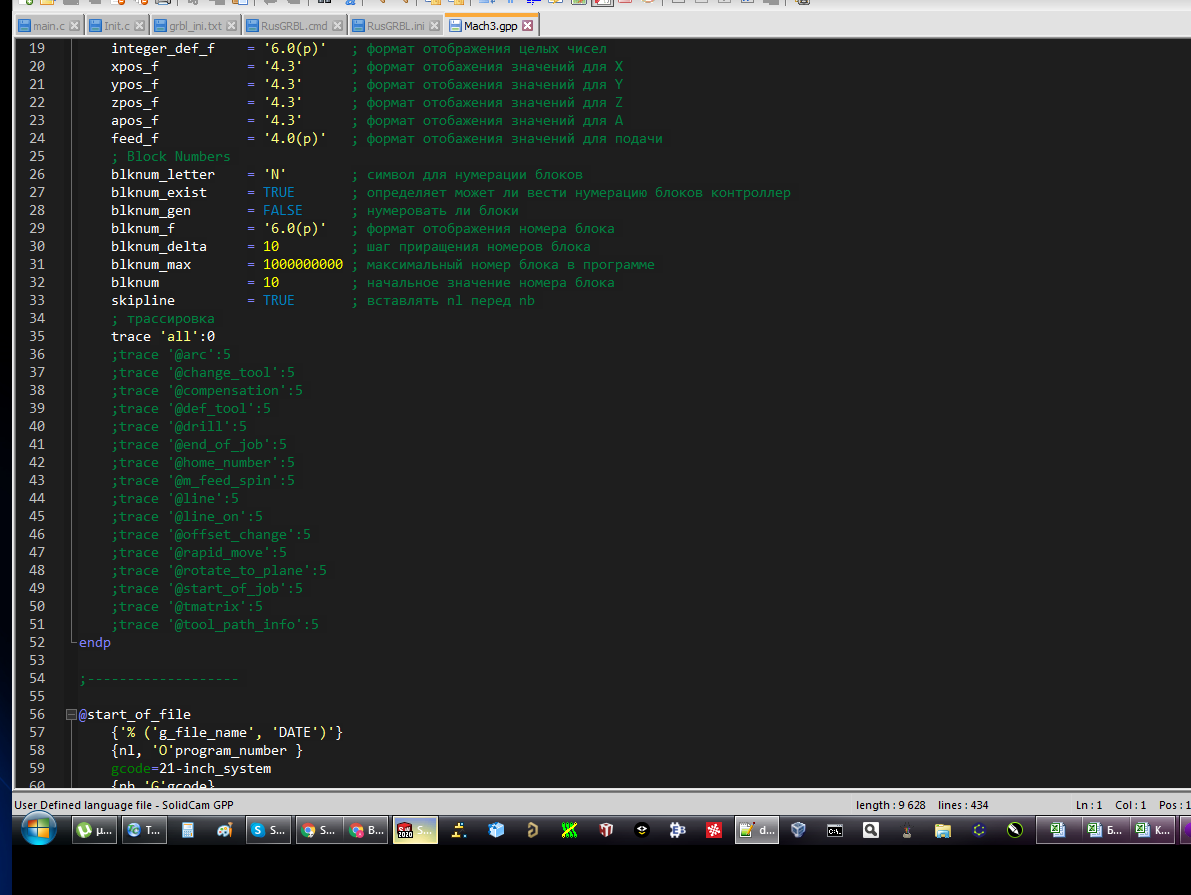Place cursor in the trace 'all':0 line
The width and height of the screenshot is (1191, 895).
(x=163, y=337)
